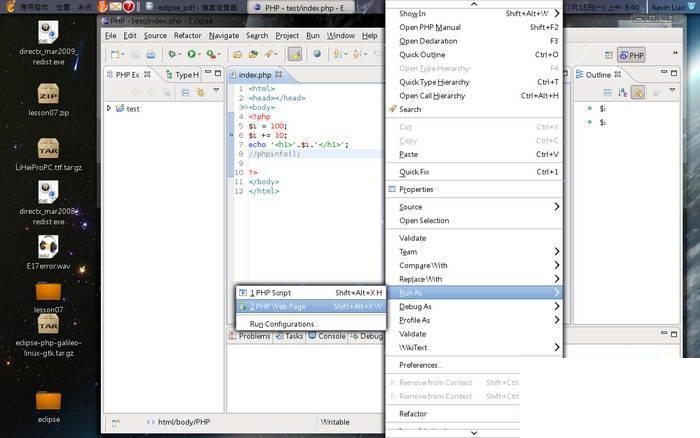Select LiHeiProPC.ttf.tar.gz desktop icon
This screenshot has height=438, width=700.
pos(48,154)
